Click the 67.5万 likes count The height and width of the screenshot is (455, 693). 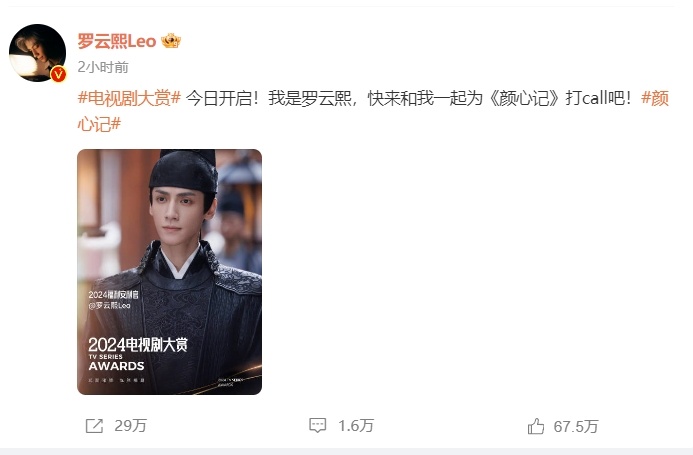click(576, 427)
